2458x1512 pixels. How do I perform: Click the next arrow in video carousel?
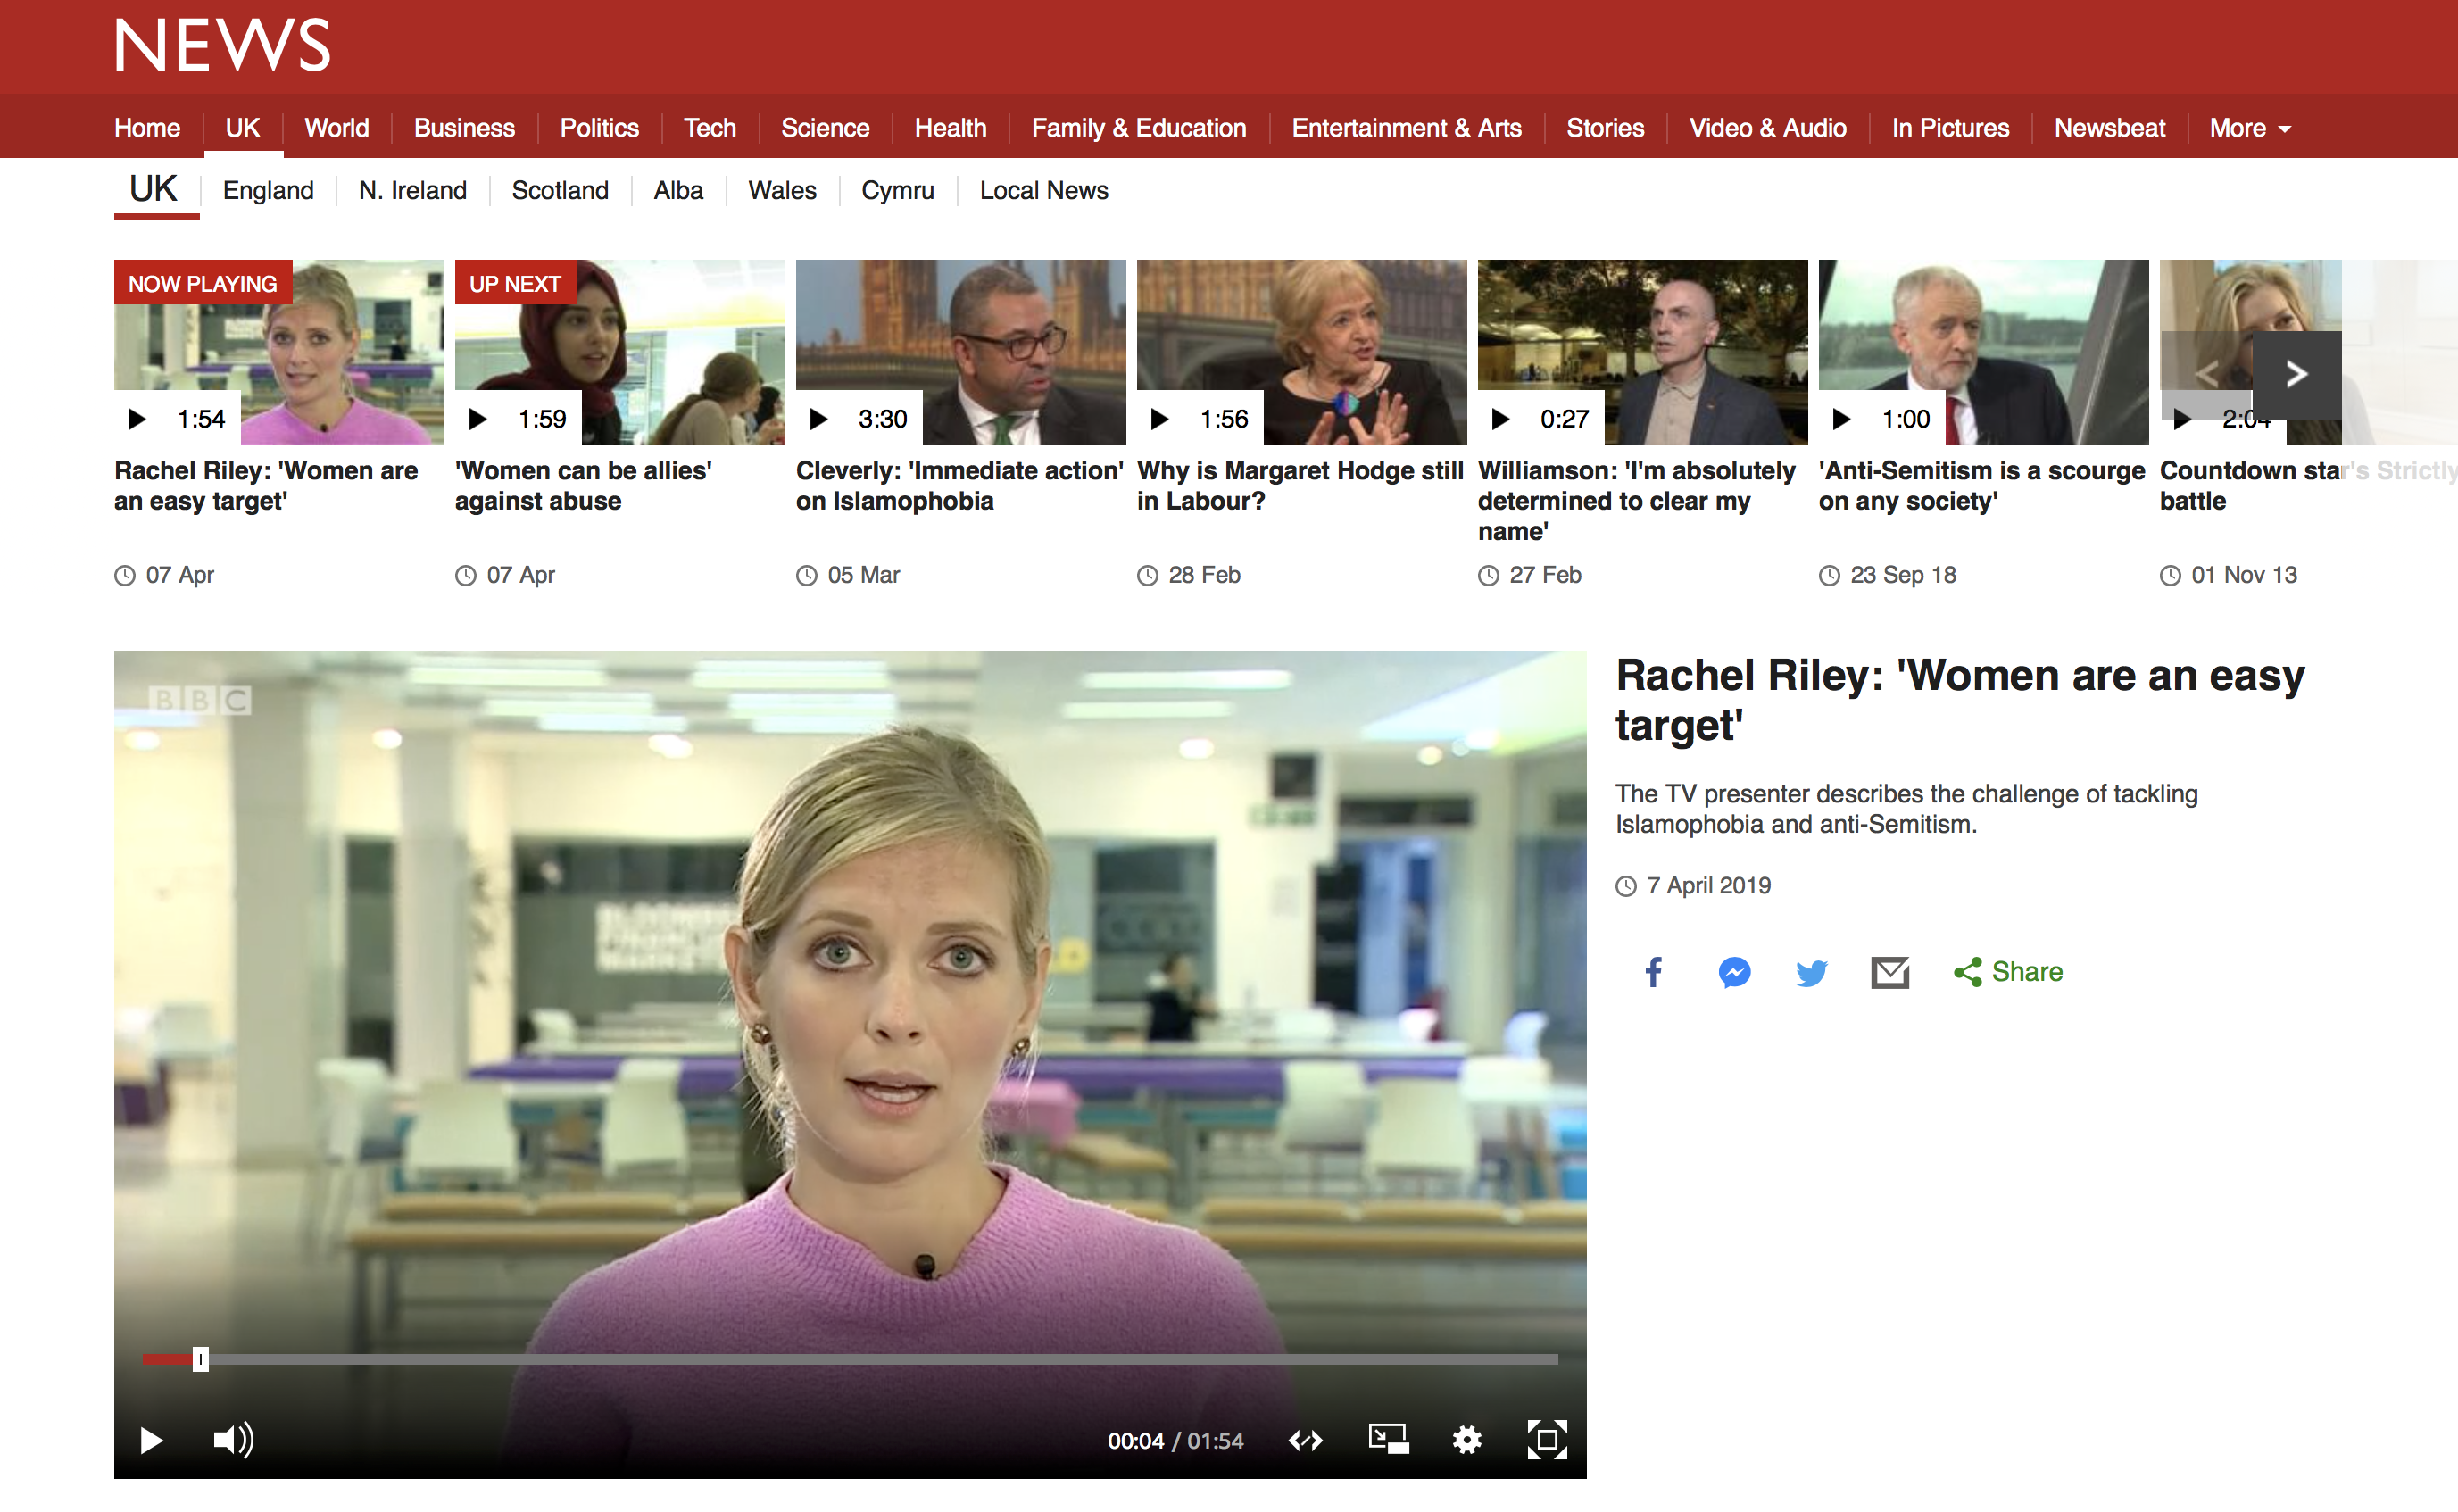click(x=2296, y=375)
